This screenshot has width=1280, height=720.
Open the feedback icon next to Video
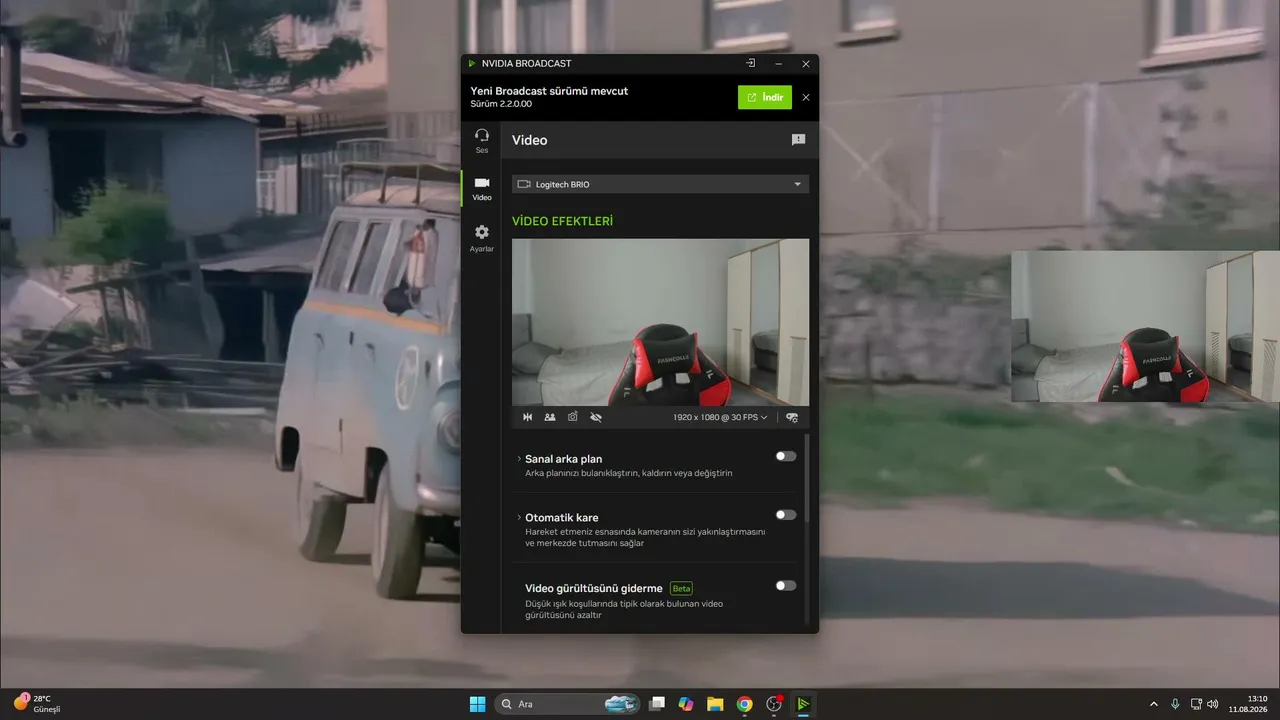click(798, 140)
